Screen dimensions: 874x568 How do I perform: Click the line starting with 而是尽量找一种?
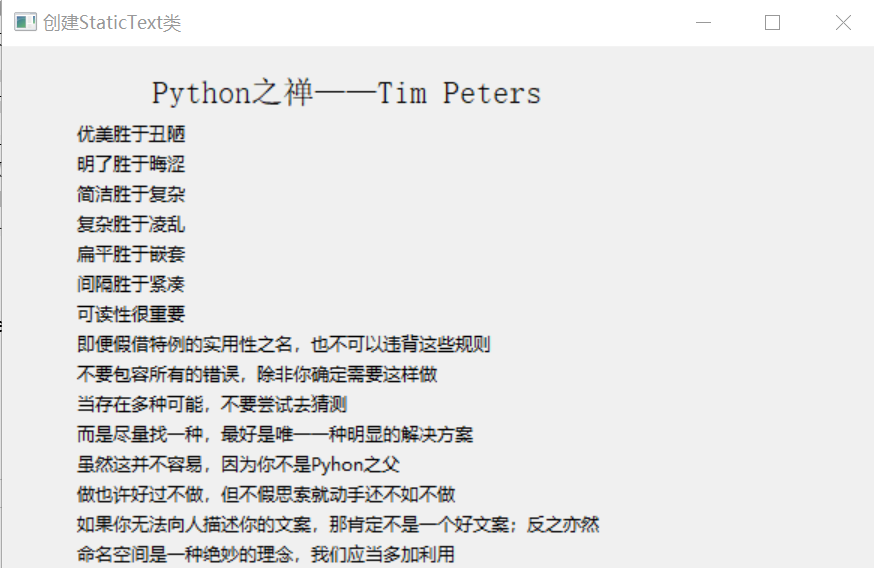click(x=275, y=434)
